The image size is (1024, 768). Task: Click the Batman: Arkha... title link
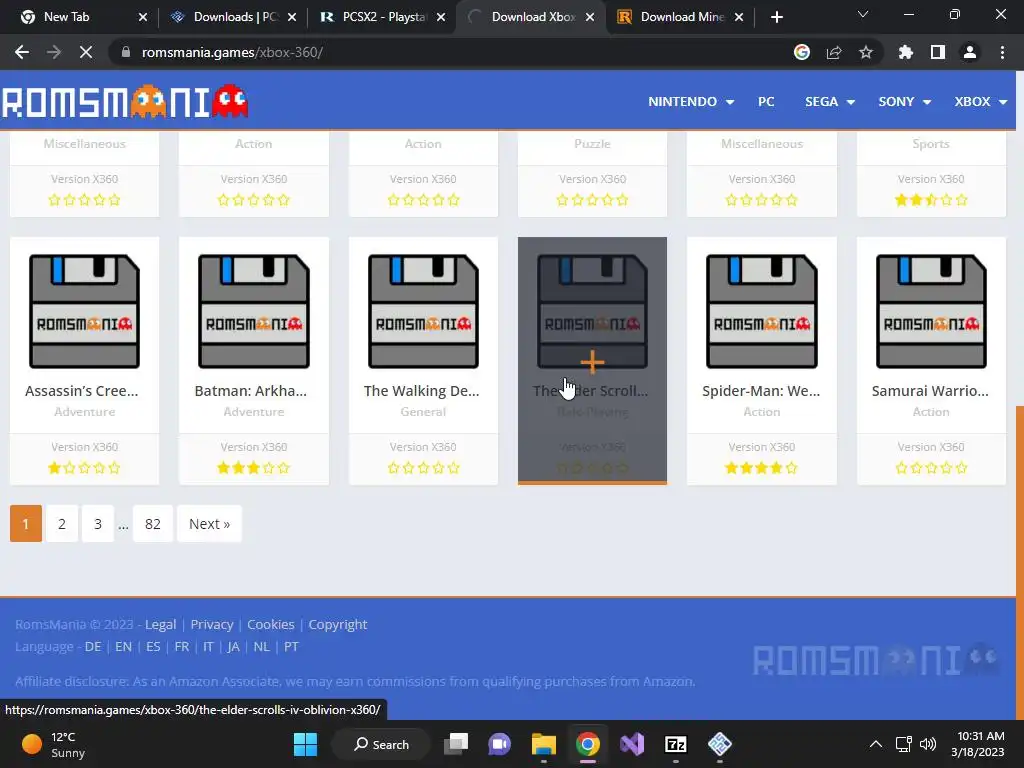coord(251,391)
